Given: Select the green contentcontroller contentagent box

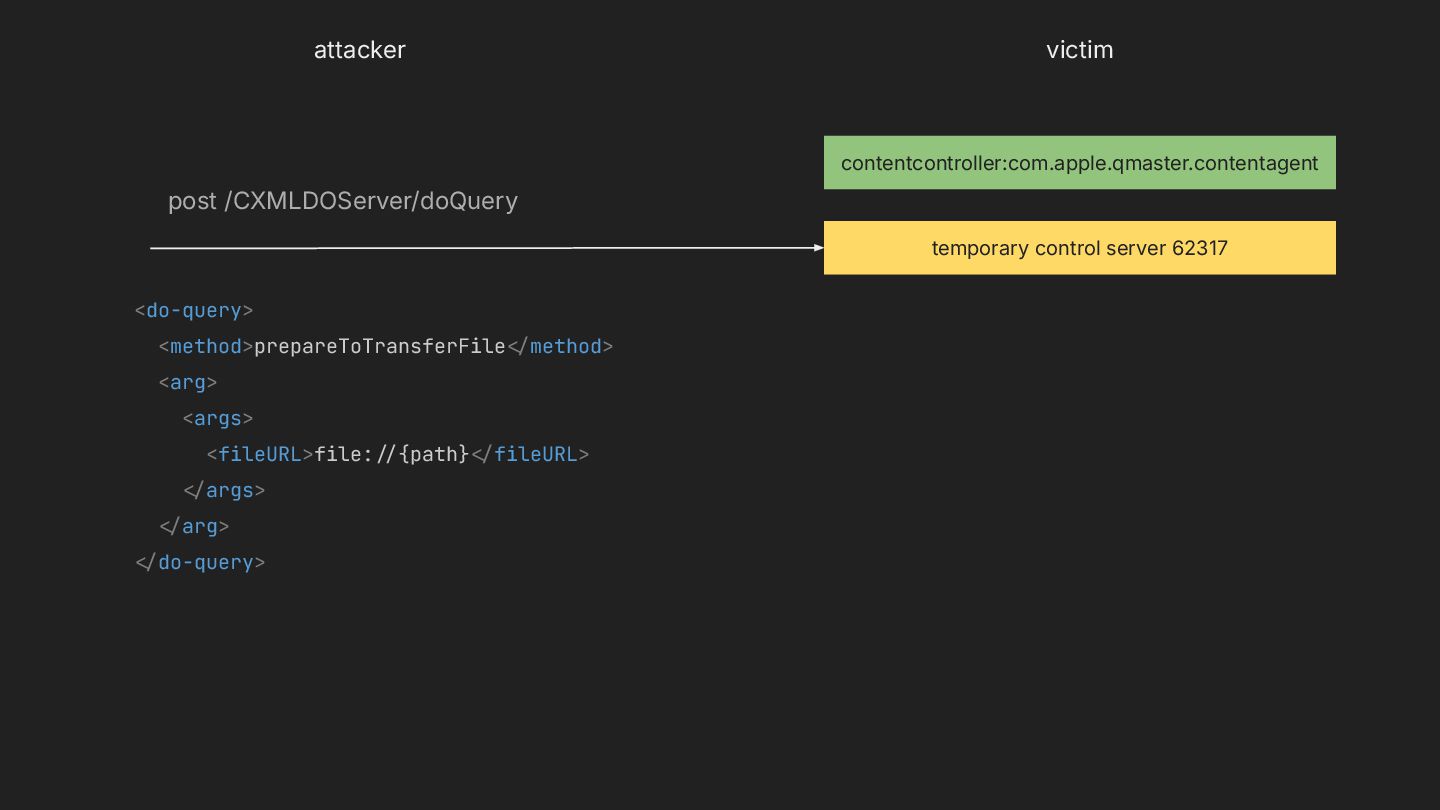Looking at the screenshot, I should click(x=1079, y=163).
